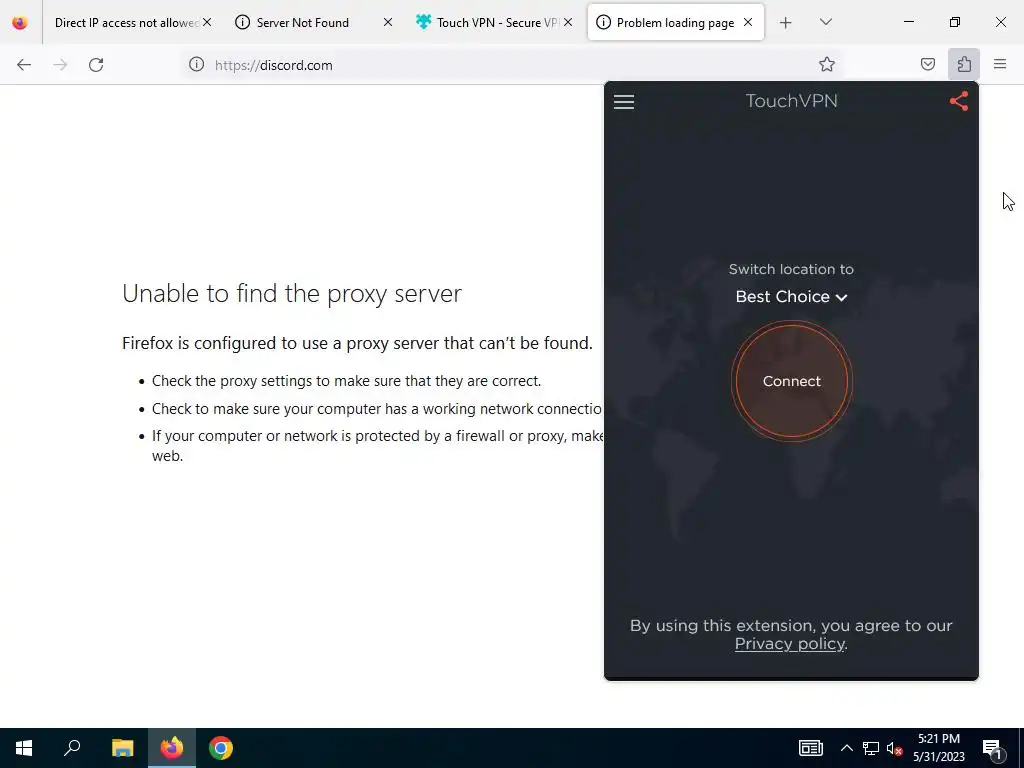Show hidden system tray icons

tap(846, 748)
